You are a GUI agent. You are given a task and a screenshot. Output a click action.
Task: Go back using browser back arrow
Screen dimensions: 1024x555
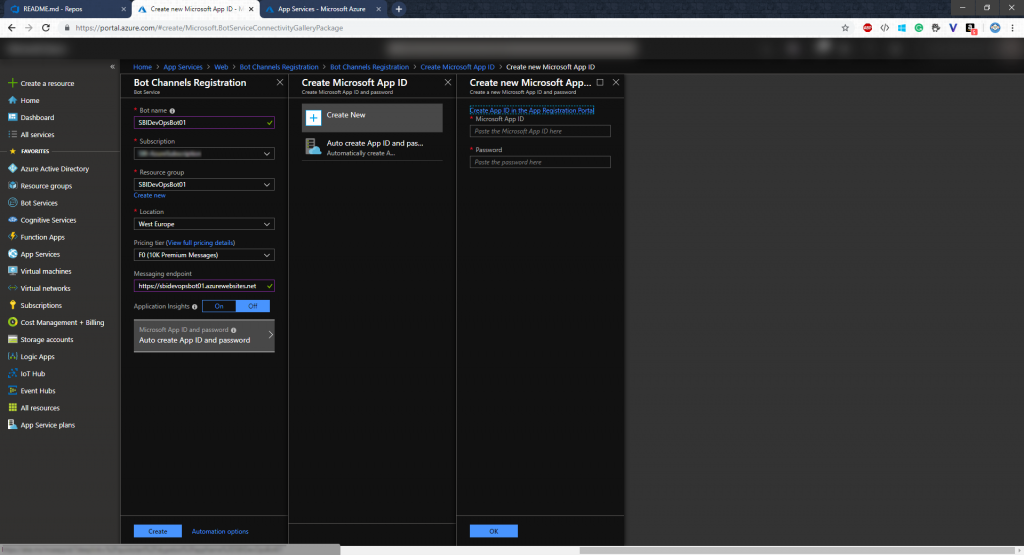[x=11, y=28]
